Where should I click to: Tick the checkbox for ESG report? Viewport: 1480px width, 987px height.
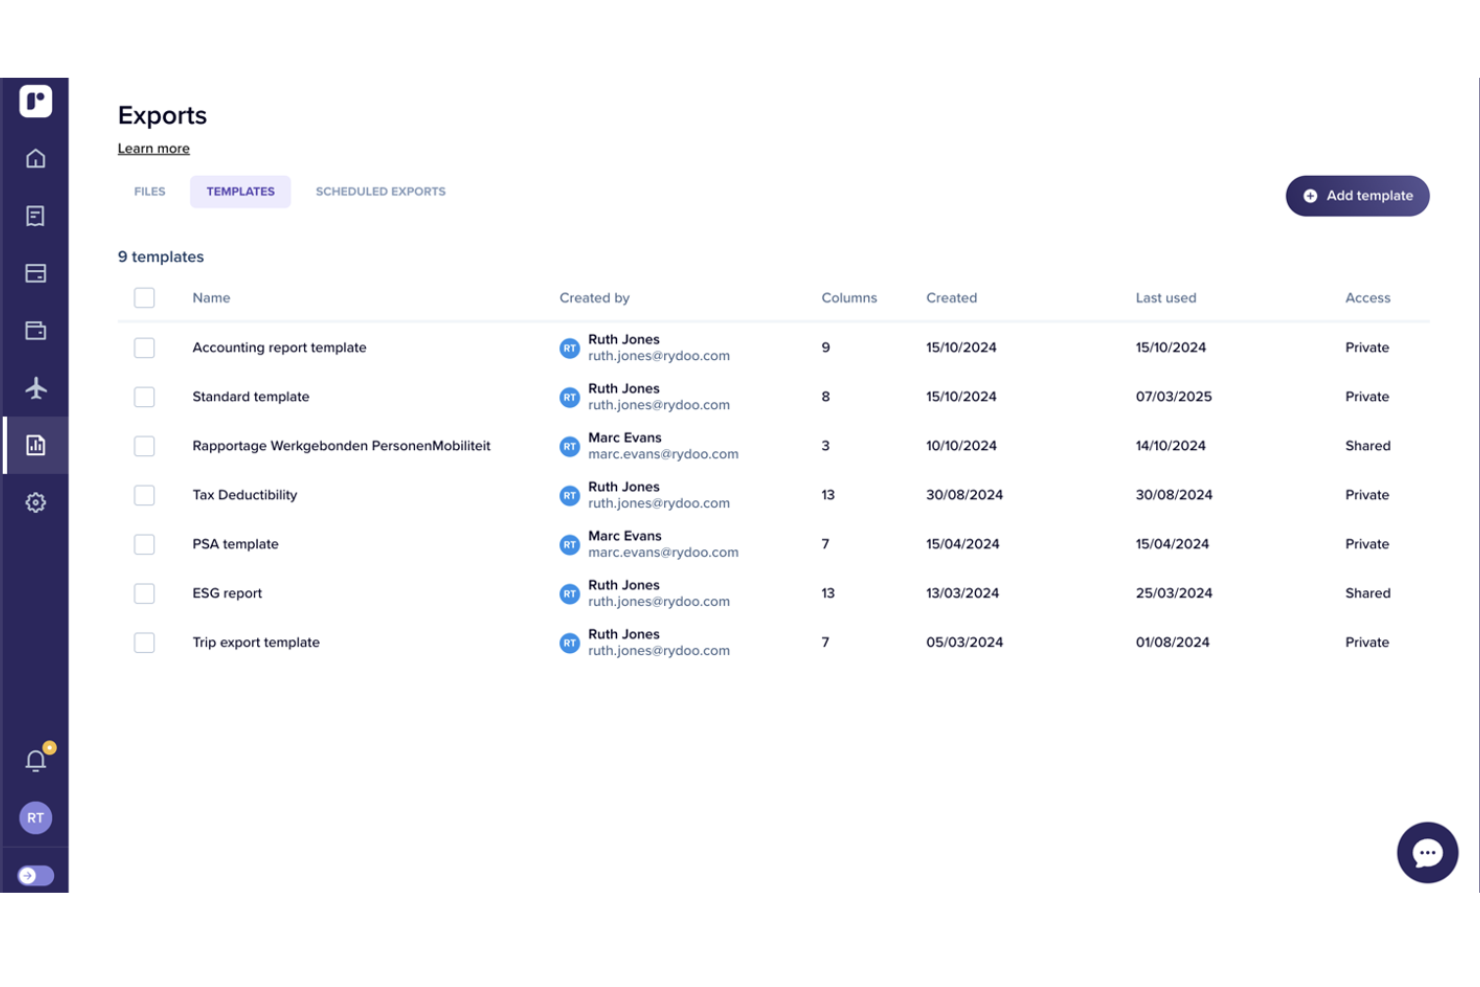(x=144, y=593)
